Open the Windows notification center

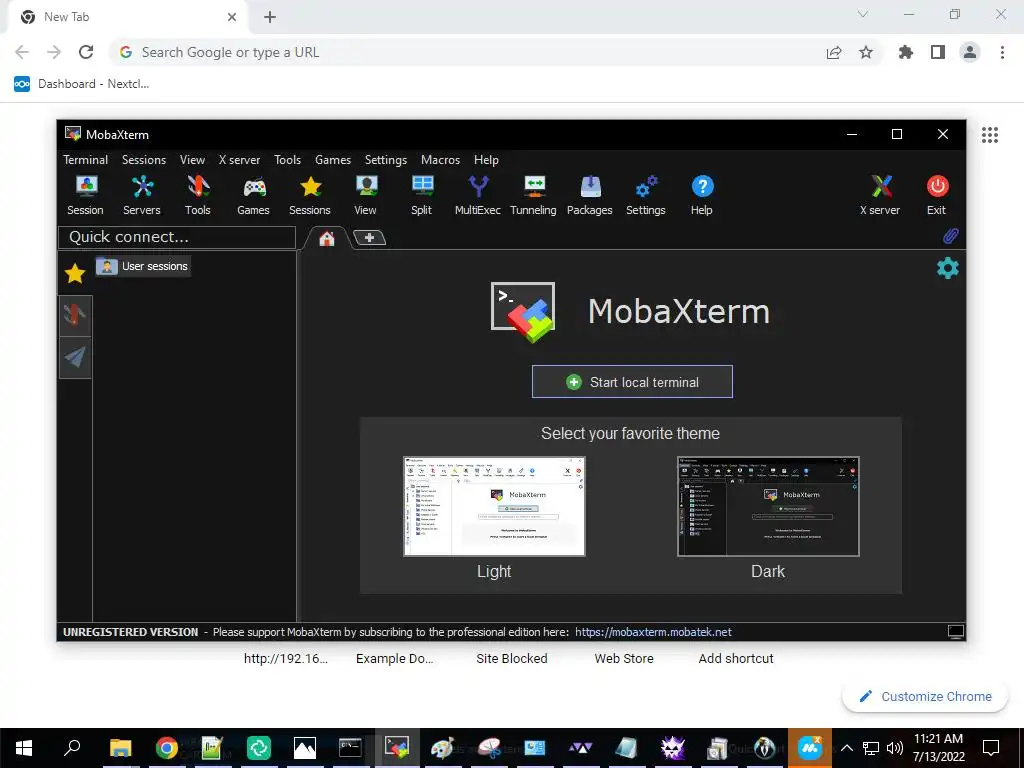click(x=991, y=748)
